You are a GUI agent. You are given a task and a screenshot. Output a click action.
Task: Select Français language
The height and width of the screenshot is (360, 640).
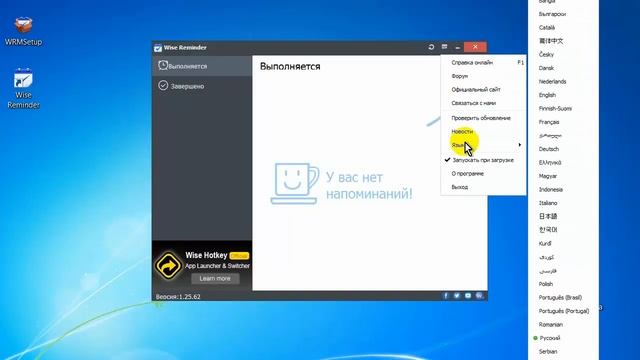(549, 122)
